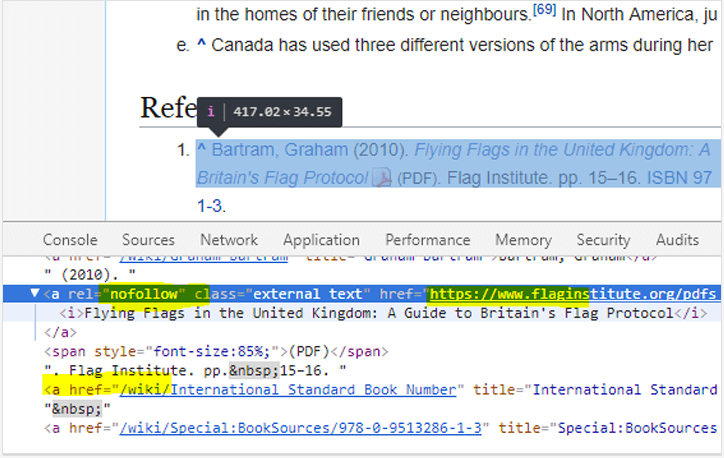
Task: Open the Network tab
Action: [x=229, y=240]
